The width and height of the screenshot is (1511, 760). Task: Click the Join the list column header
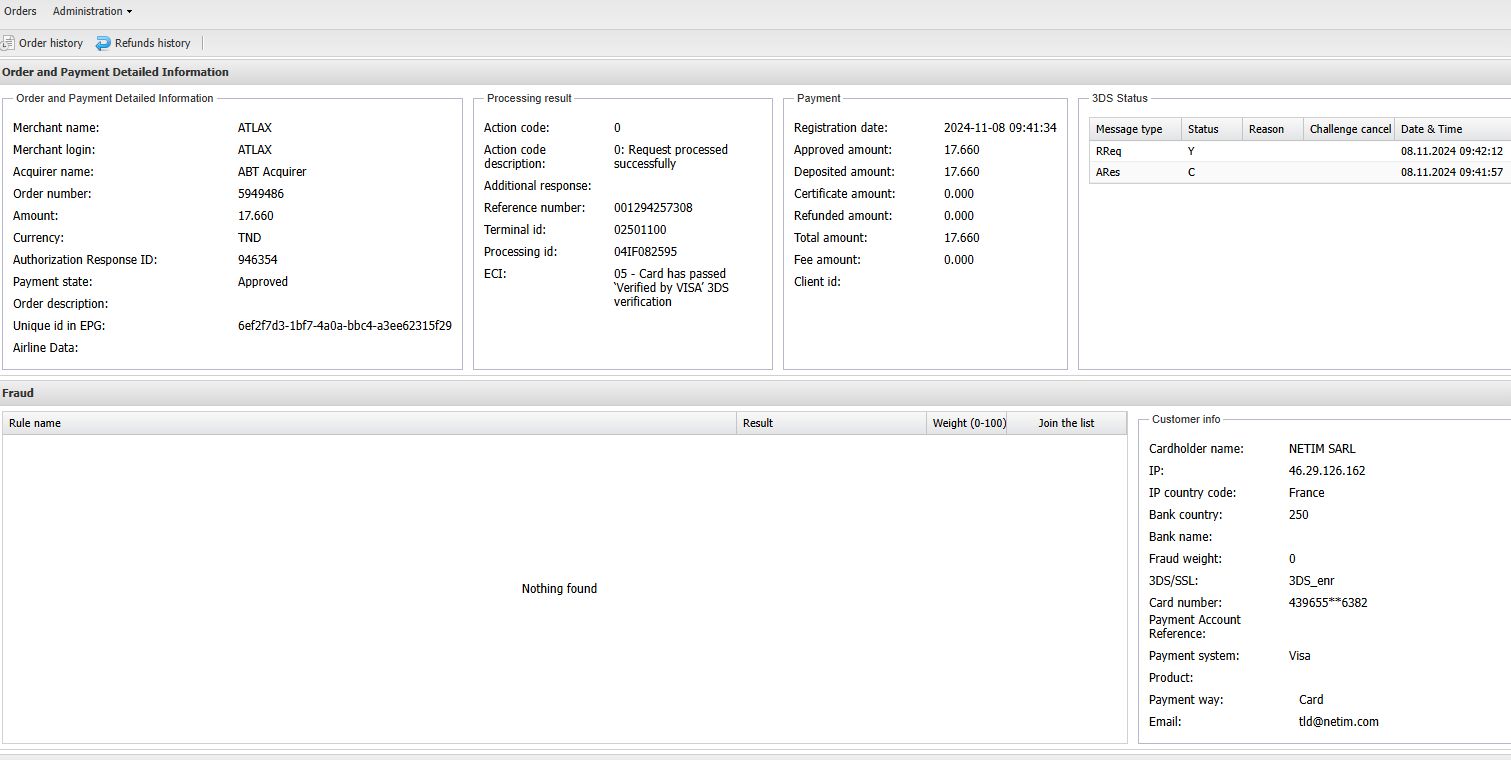[x=1066, y=423]
